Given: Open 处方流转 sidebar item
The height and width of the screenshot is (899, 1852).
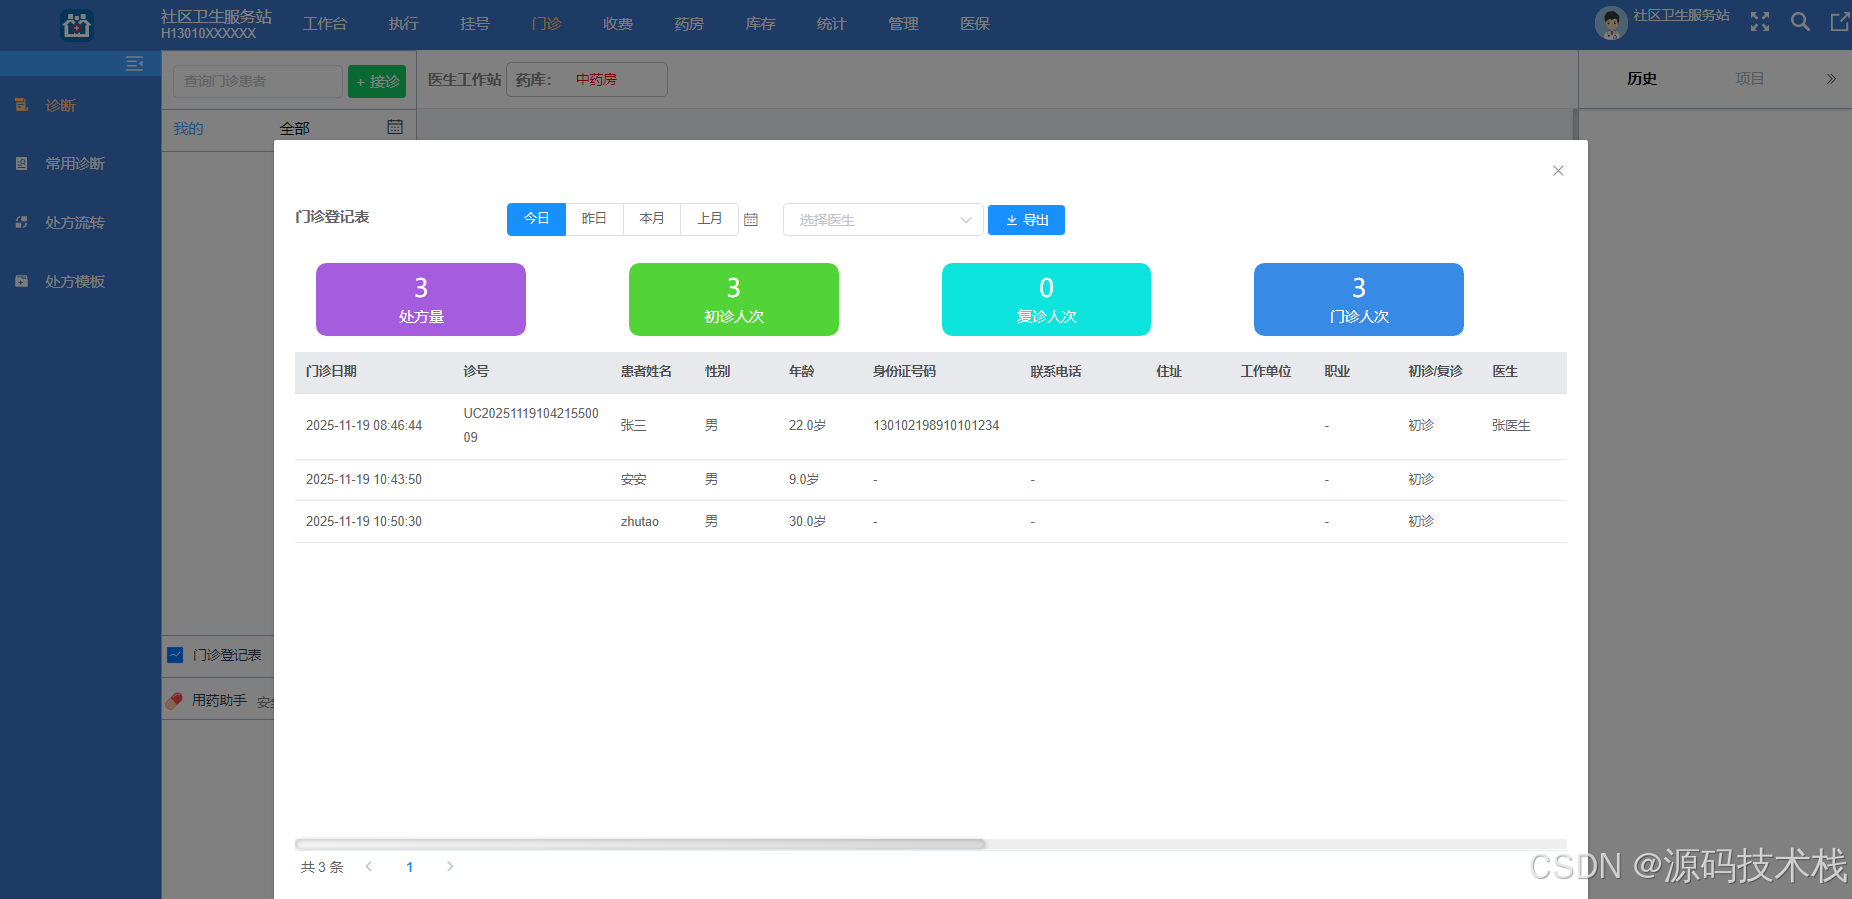Looking at the screenshot, I should click(x=74, y=222).
